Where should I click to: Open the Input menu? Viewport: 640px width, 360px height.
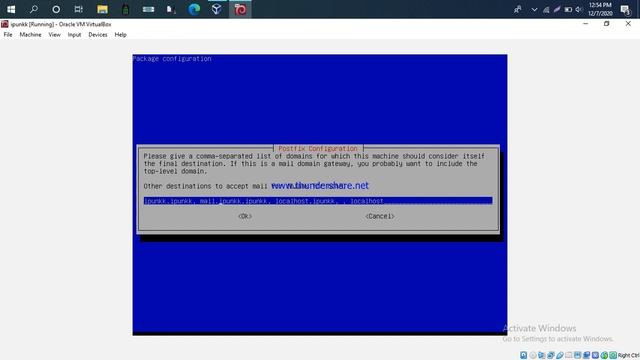74,35
